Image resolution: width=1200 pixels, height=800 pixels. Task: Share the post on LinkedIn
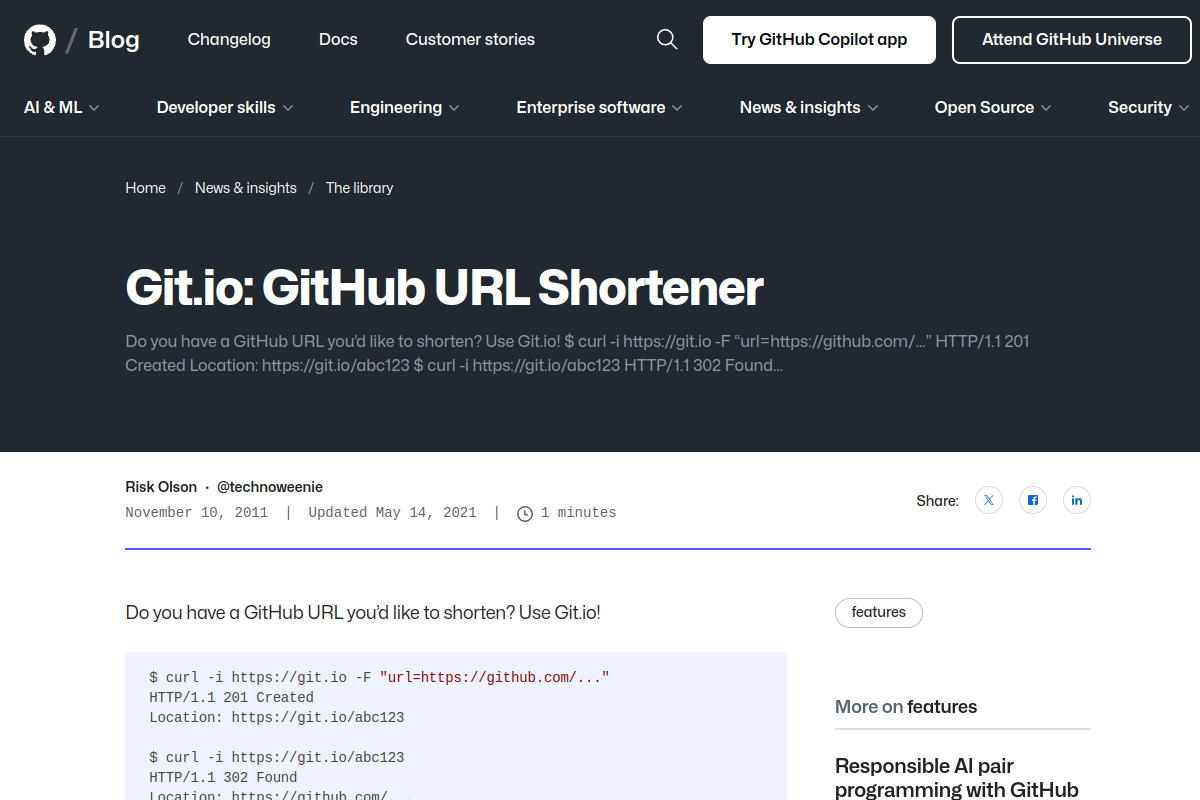tap(1077, 500)
